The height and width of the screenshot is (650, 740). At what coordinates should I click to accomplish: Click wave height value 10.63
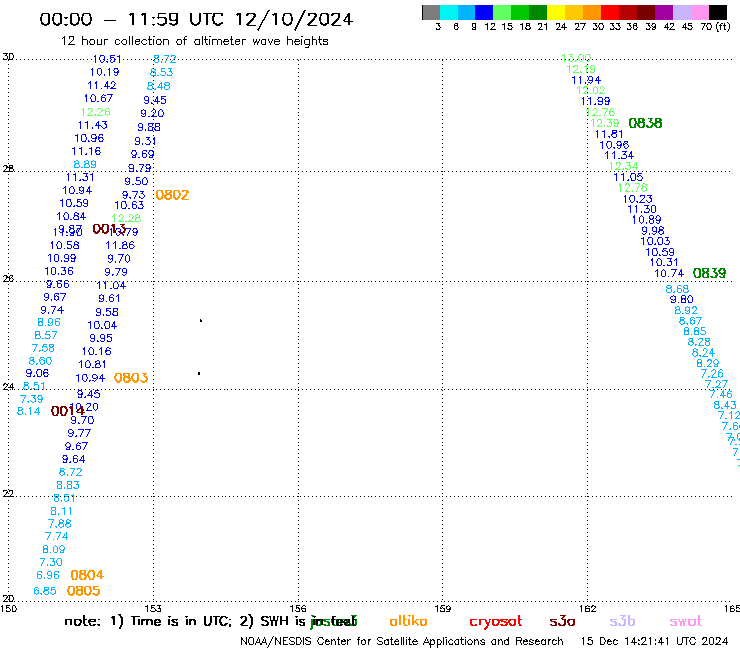pos(129,205)
